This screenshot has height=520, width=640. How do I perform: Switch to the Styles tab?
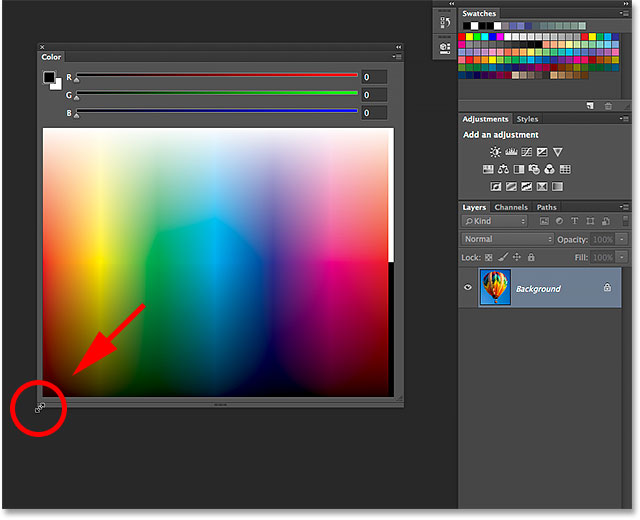527,119
